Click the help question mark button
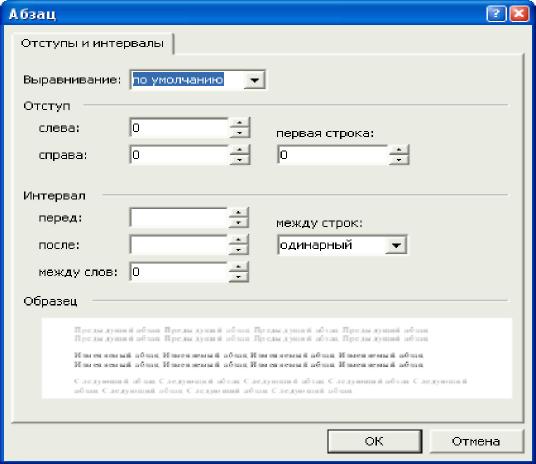 (496, 14)
